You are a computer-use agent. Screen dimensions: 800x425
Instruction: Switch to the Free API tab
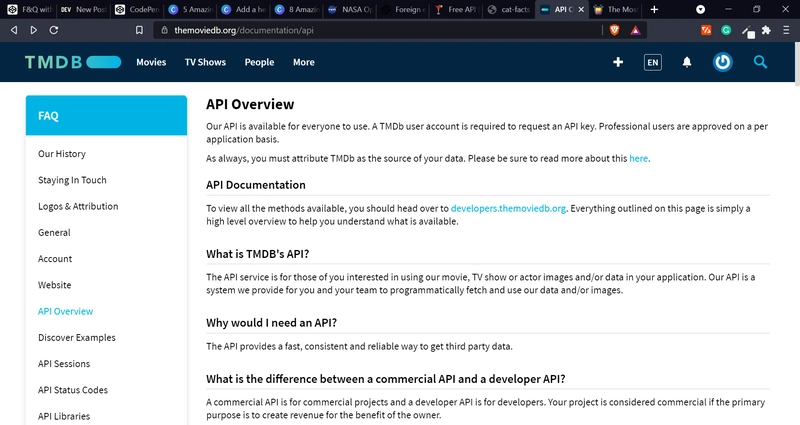point(456,9)
